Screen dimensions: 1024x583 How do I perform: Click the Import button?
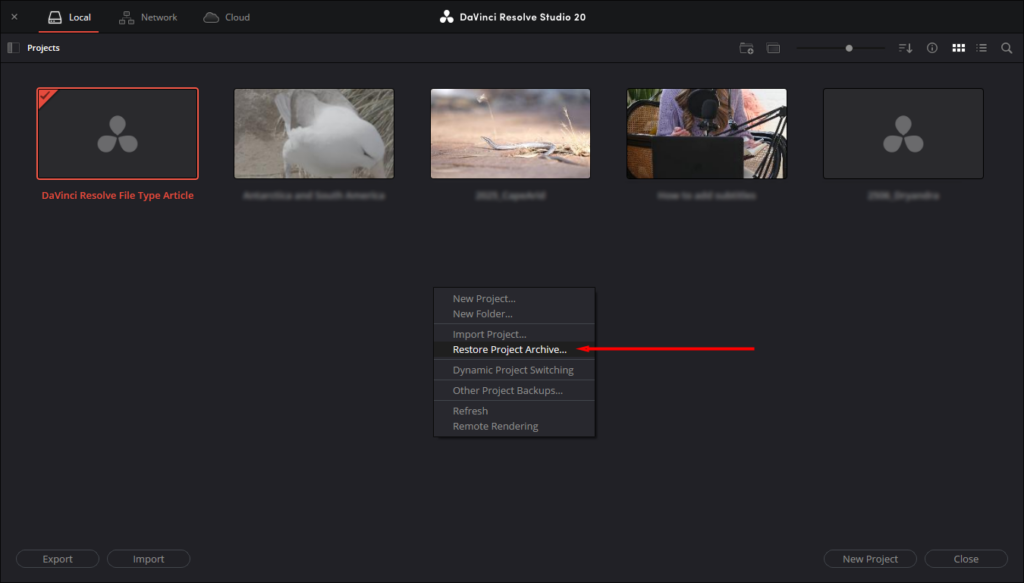click(x=148, y=559)
